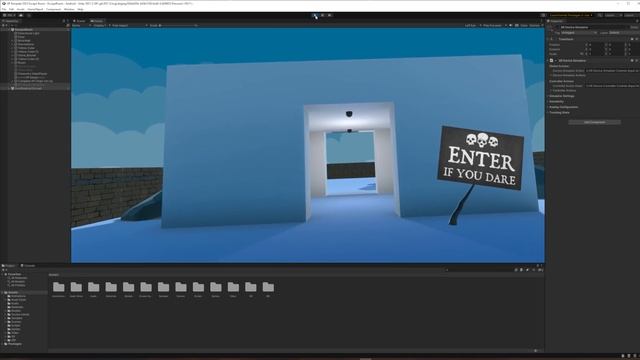Open the GameObject menu

pos(35,9)
